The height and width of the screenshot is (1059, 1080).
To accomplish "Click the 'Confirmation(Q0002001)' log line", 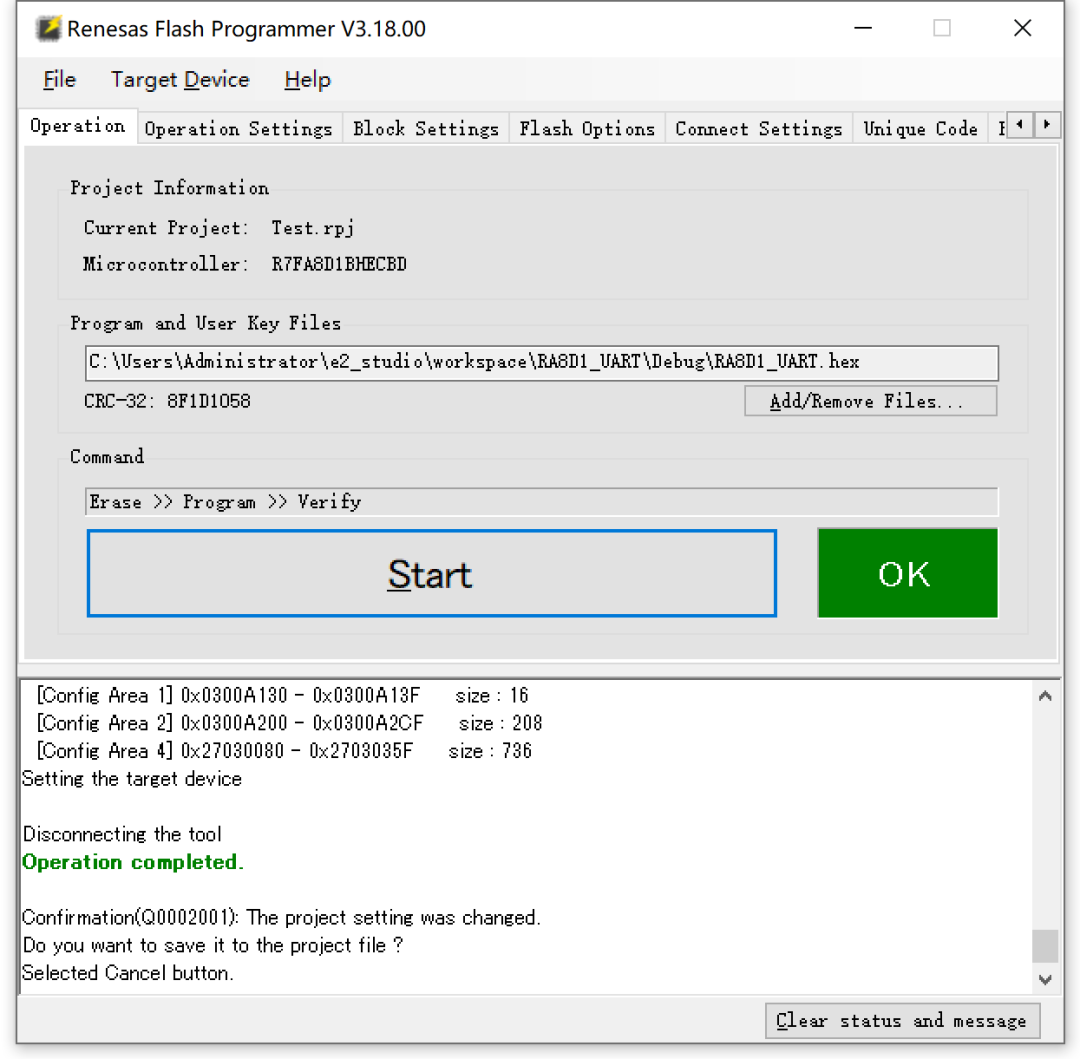I will point(281,918).
